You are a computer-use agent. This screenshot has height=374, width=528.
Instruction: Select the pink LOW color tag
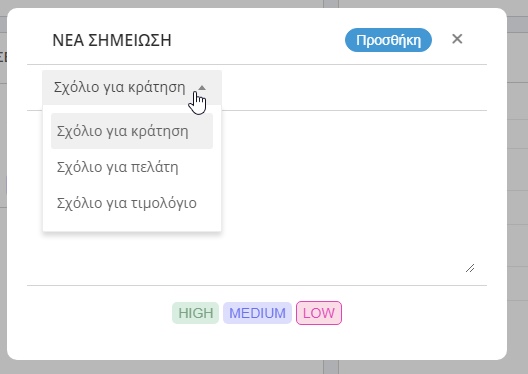point(319,313)
